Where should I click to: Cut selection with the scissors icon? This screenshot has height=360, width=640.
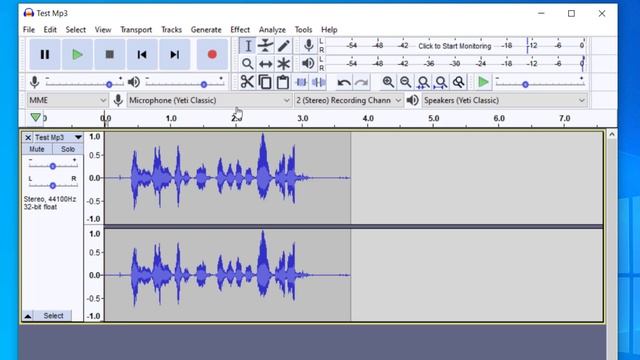coord(247,82)
